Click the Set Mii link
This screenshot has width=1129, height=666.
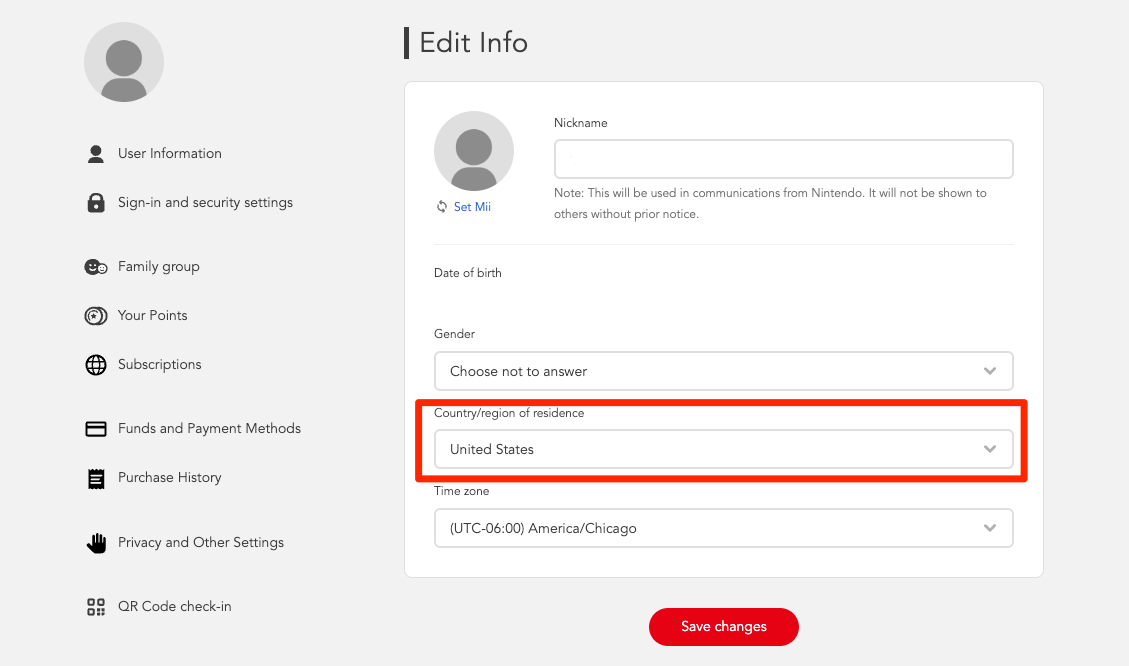point(472,207)
